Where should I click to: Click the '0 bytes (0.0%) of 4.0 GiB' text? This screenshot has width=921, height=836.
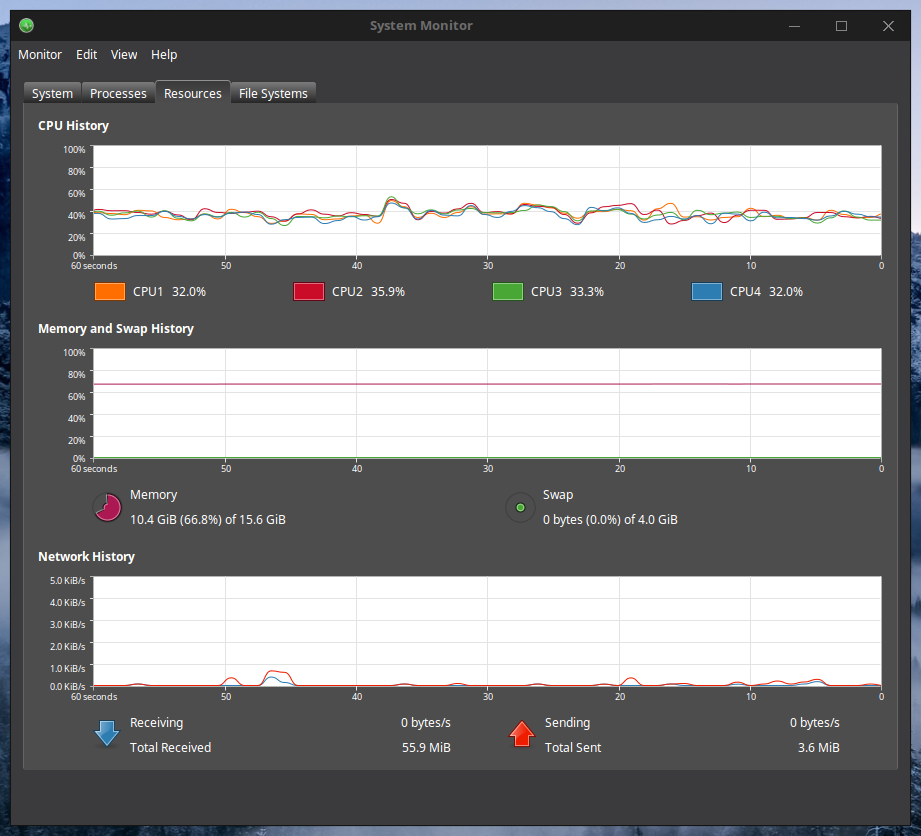point(610,519)
